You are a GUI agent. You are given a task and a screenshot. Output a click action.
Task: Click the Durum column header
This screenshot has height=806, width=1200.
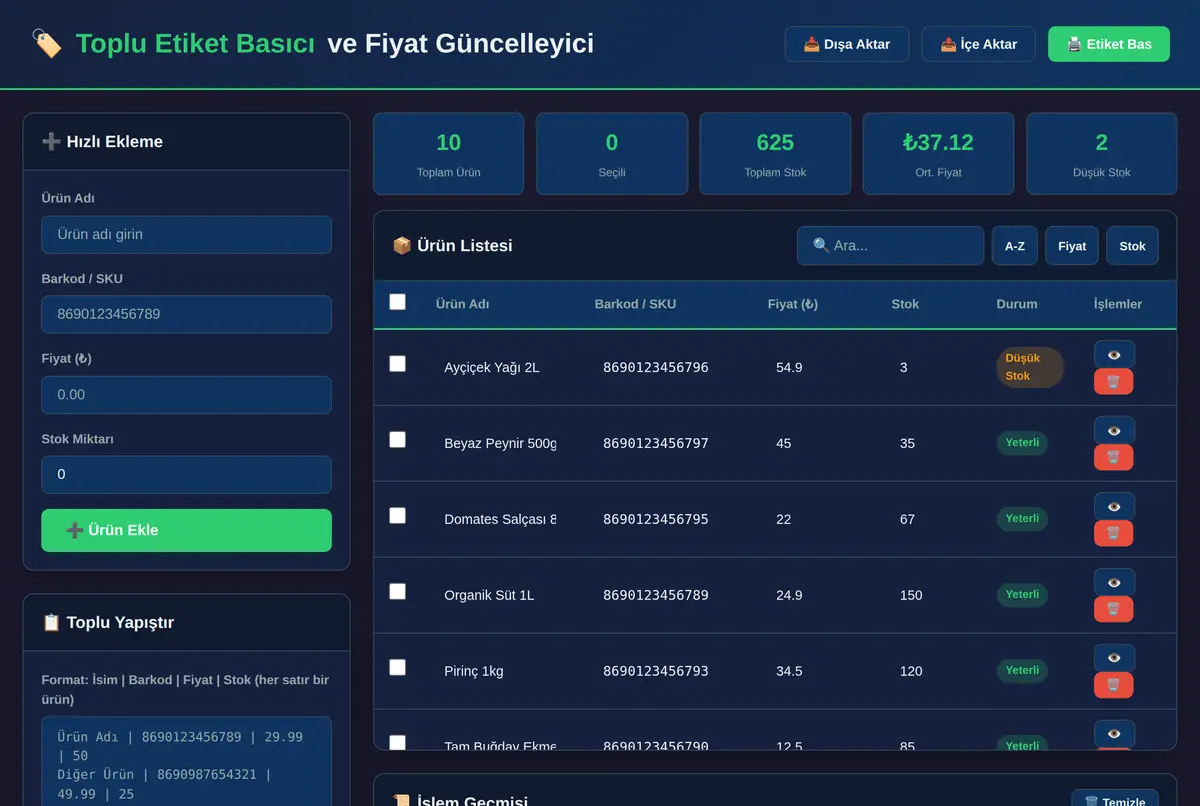point(1017,304)
